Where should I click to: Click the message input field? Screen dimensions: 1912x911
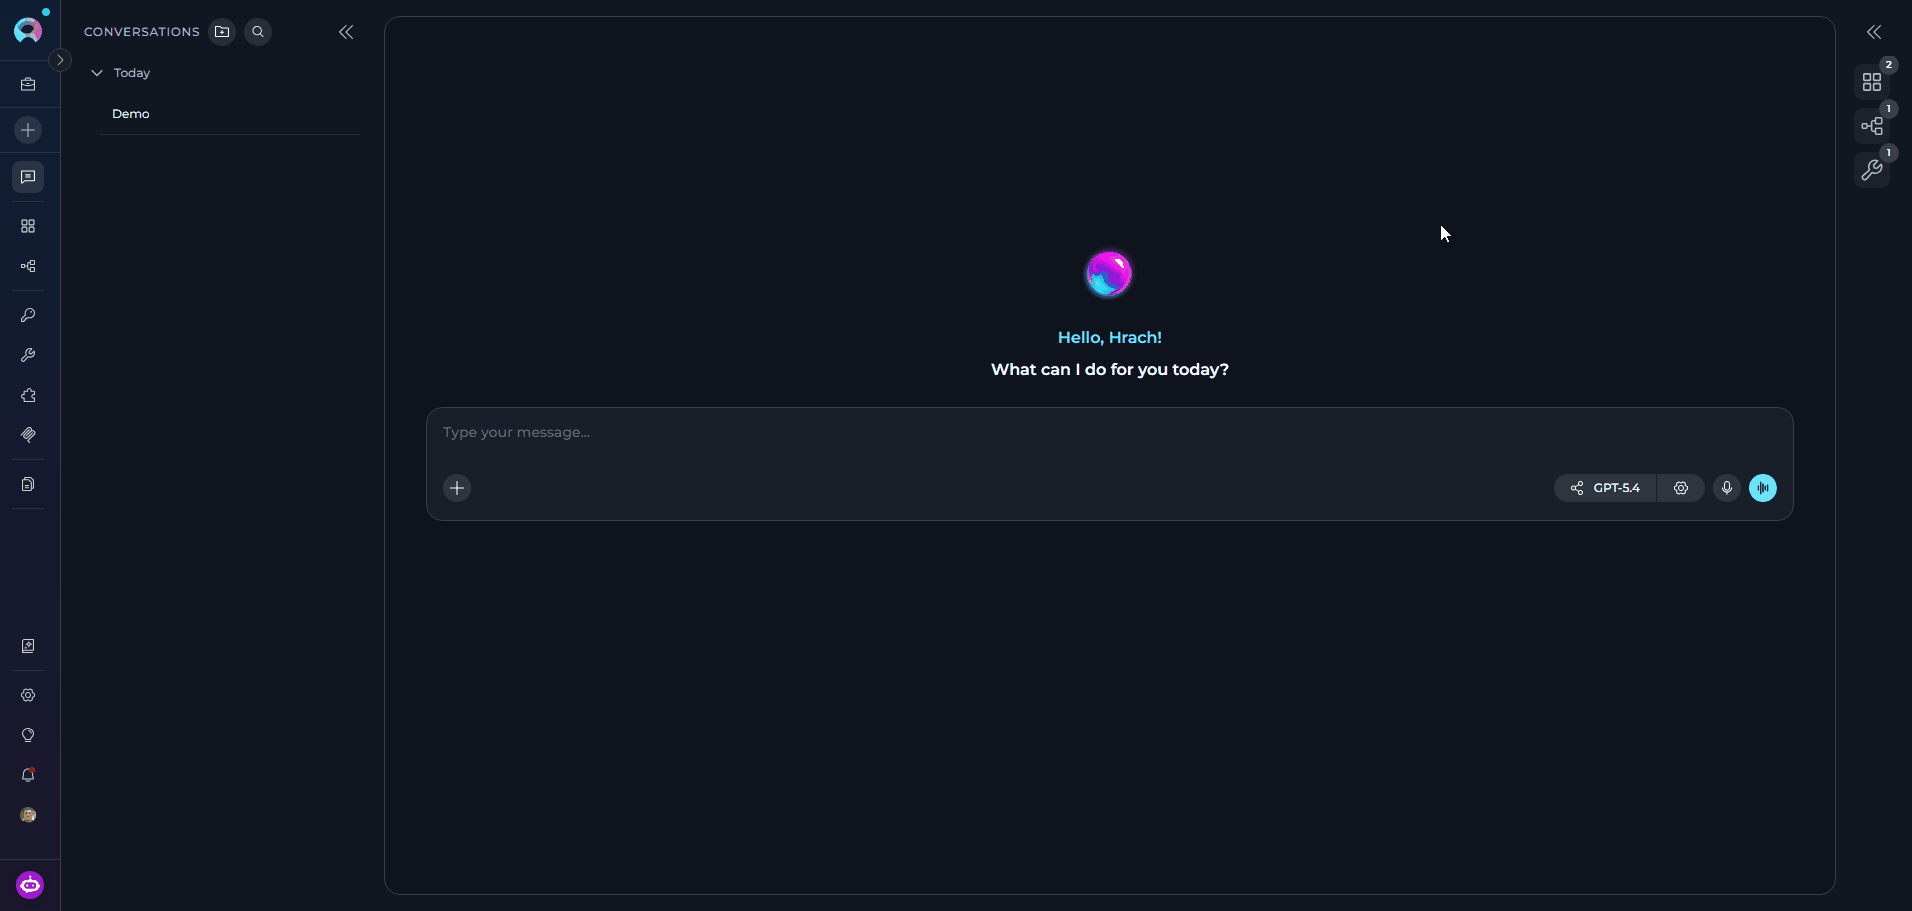[x=1109, y=433]
